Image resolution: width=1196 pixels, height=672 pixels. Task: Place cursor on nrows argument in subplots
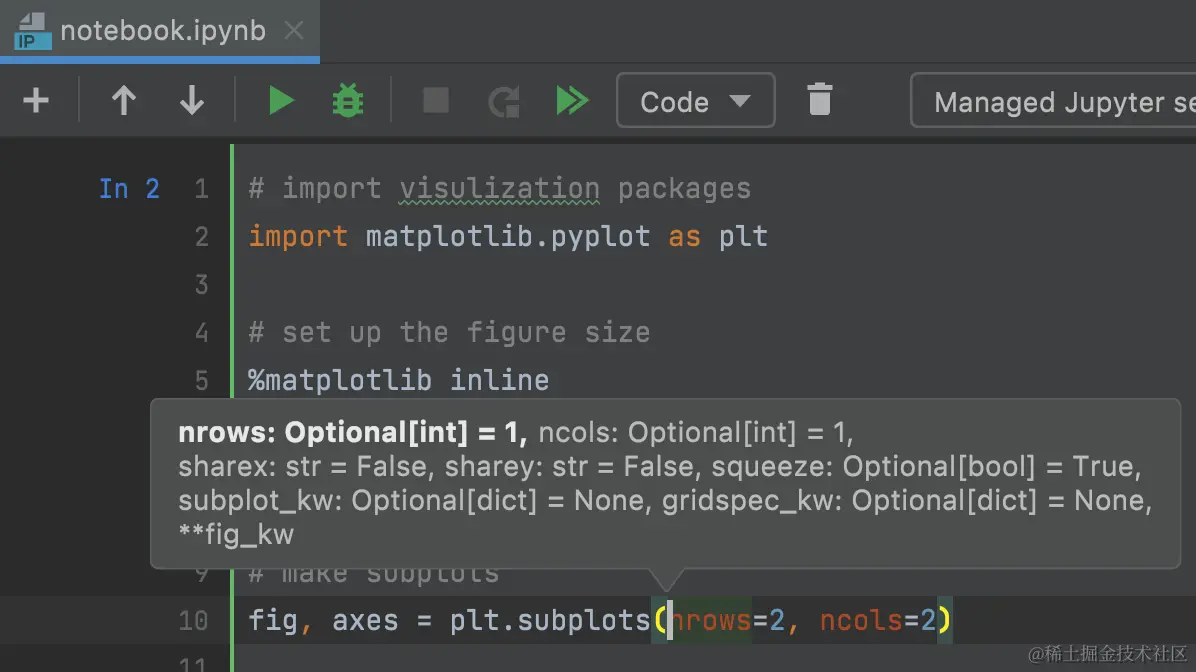click(711, 620)
